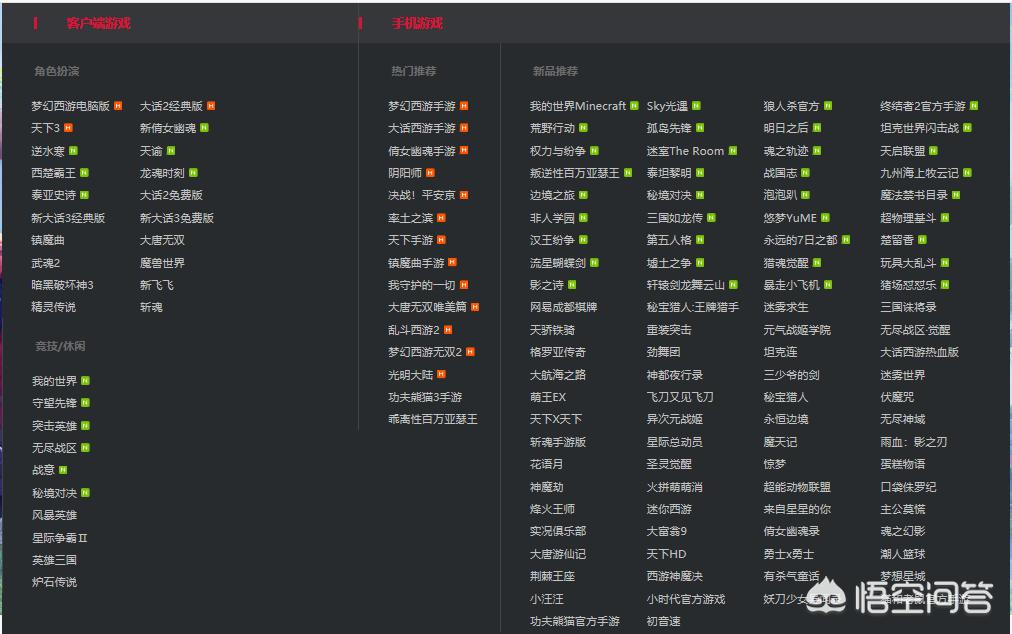Select the 蛋糕物语 entry
Screen dimensions: 1012x634
[x=903, y=464]
